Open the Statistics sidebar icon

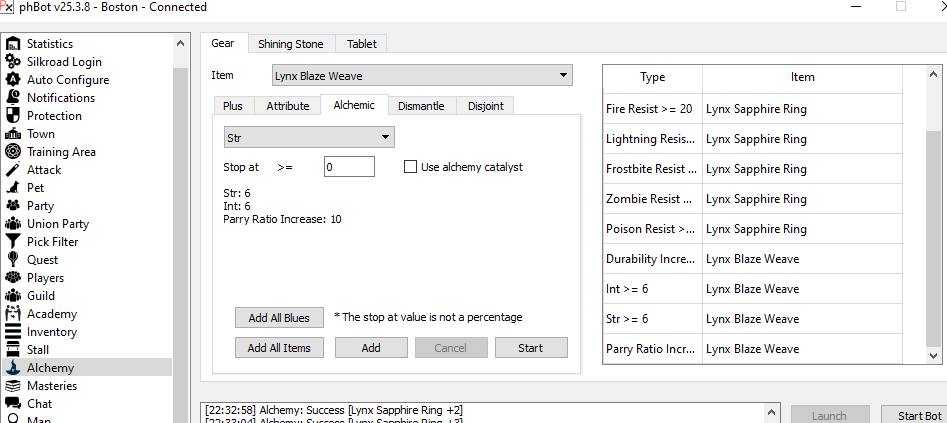(x=13, y=44)
